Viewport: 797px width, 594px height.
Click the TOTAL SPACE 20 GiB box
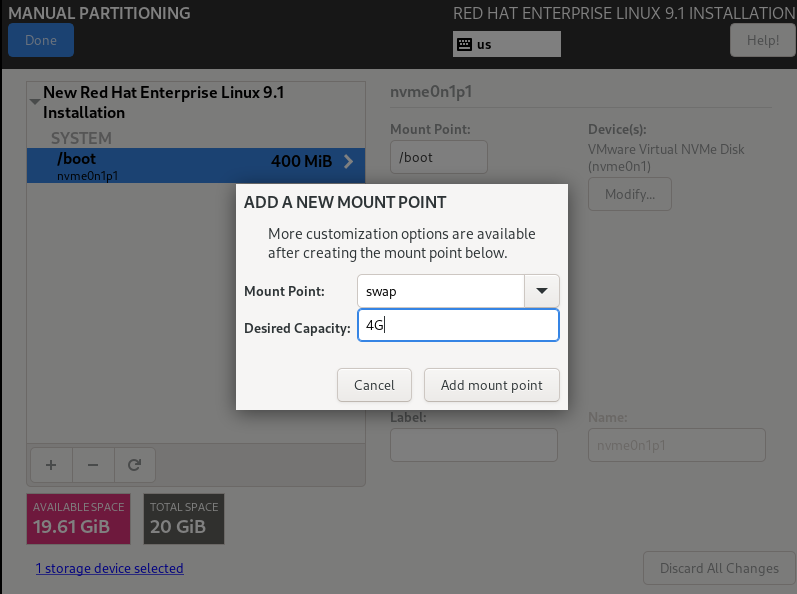tap(183, 519)
